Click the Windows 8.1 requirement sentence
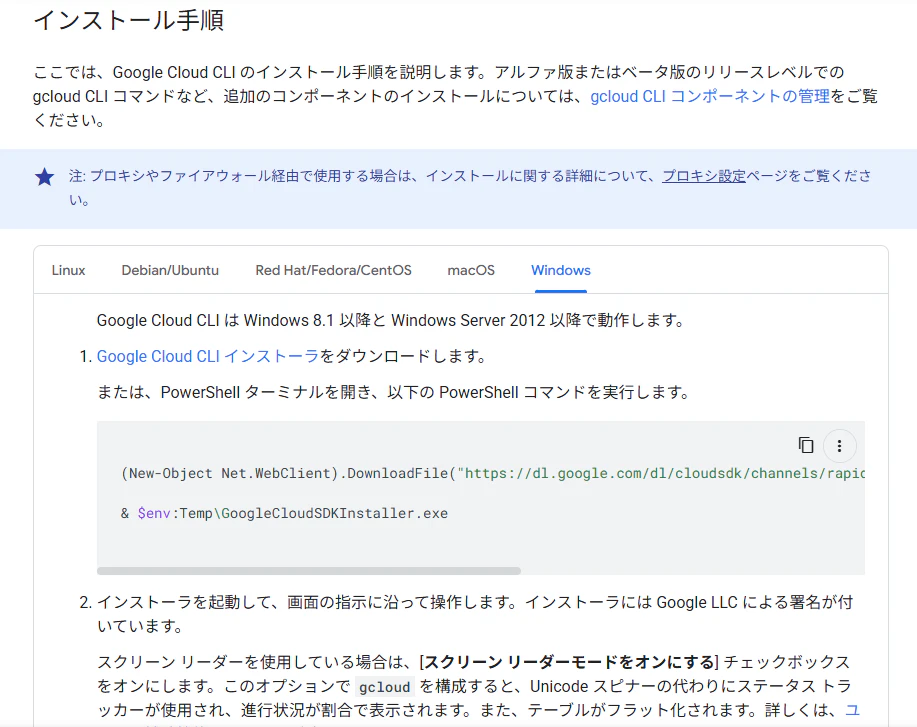This screenshot has height=727, width=917. (x=391, y=321)
